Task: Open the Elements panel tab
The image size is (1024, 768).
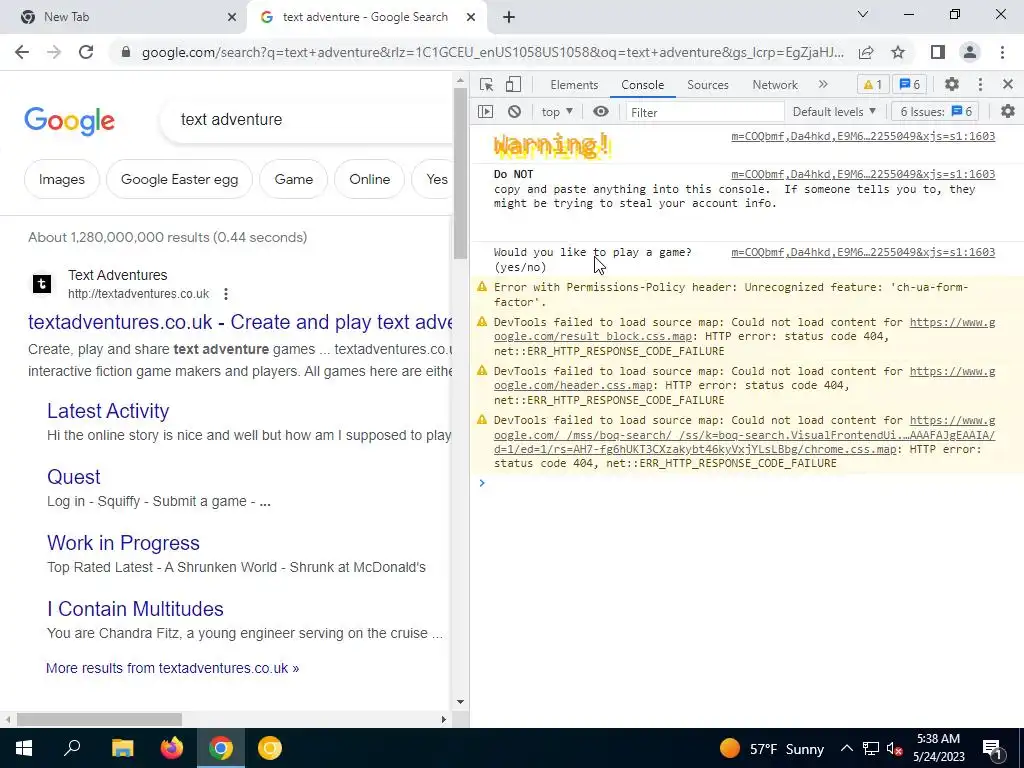Action: [574, 85]
